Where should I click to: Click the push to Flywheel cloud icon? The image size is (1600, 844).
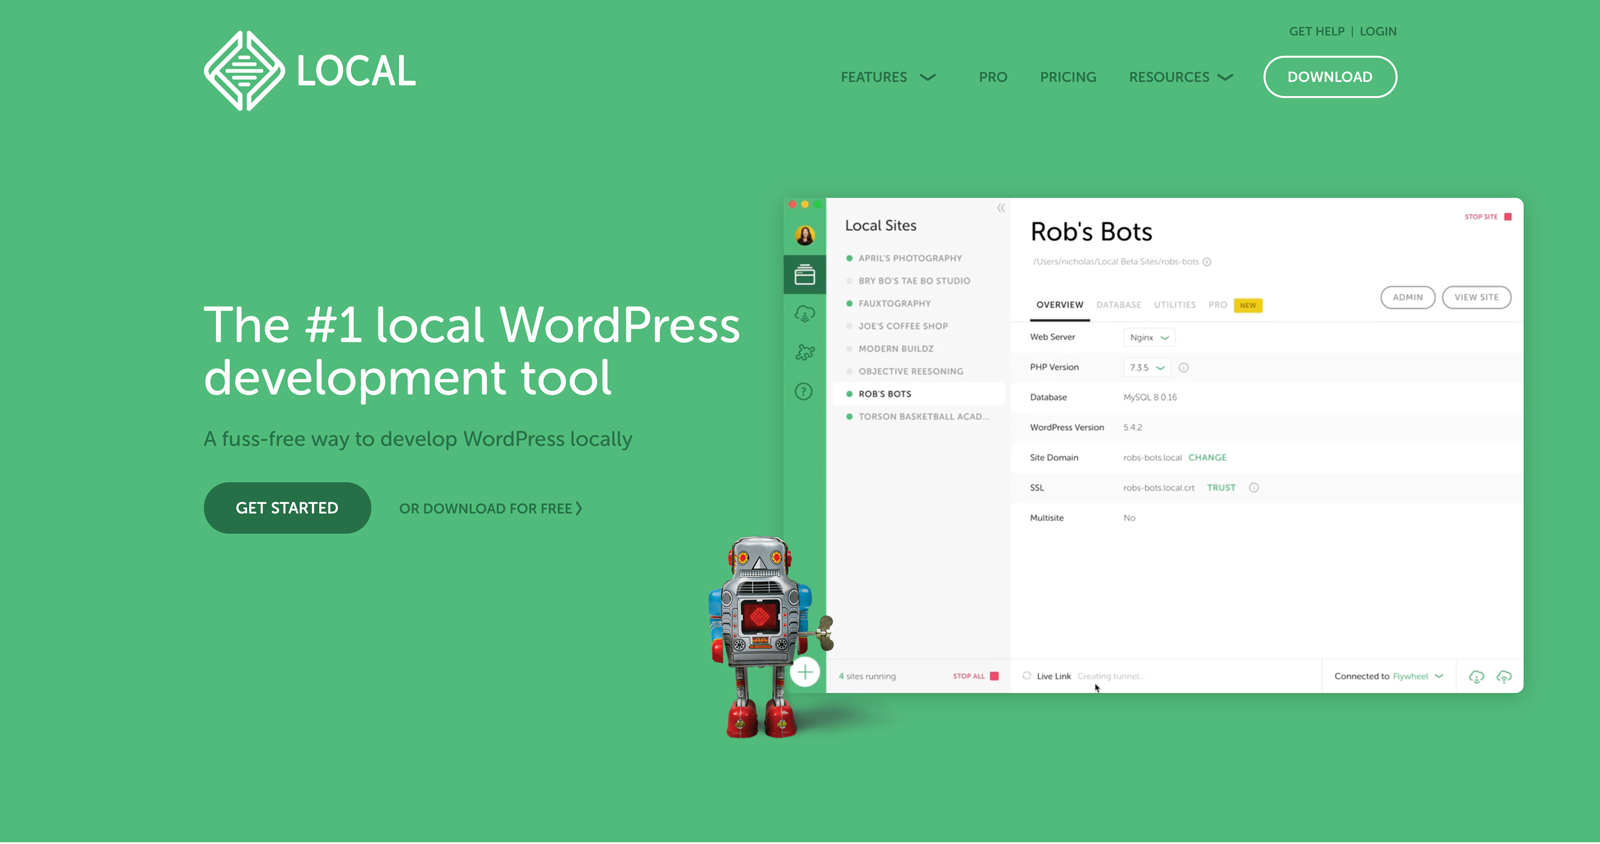pos(1504,677)
